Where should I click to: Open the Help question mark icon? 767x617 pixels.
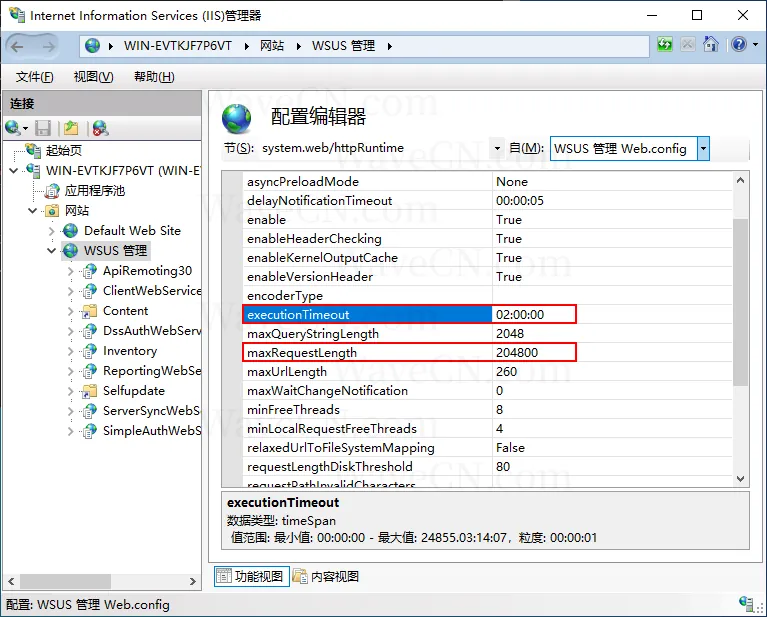739,45
